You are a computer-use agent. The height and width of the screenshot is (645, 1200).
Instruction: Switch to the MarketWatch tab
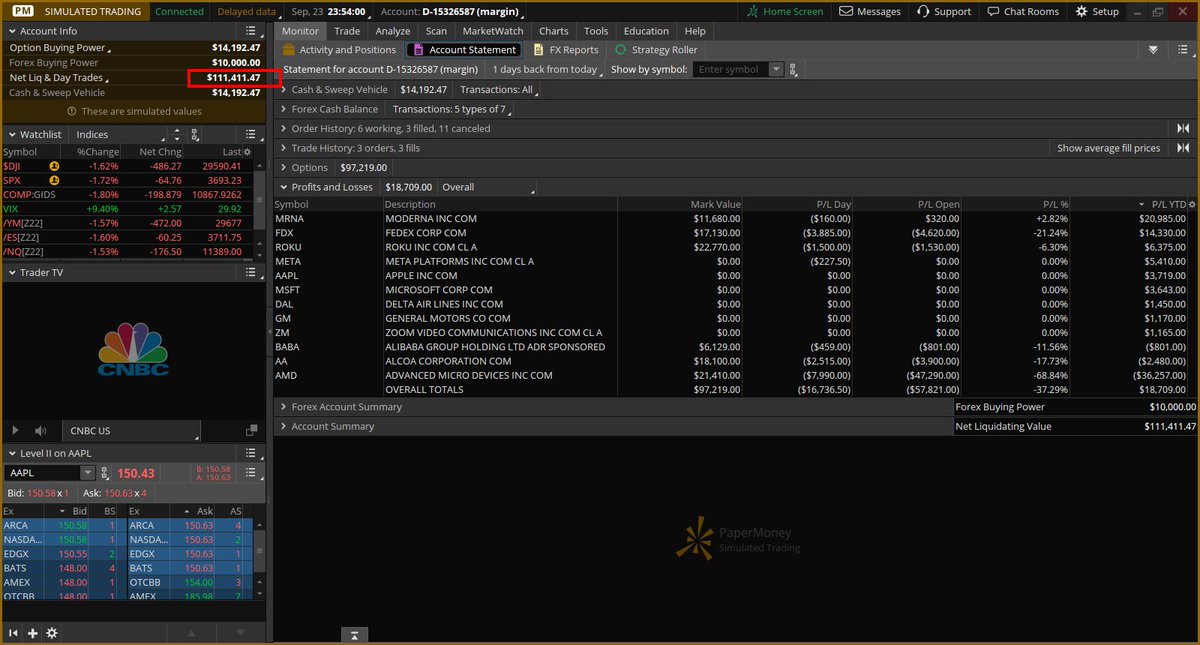pos(493,31)
